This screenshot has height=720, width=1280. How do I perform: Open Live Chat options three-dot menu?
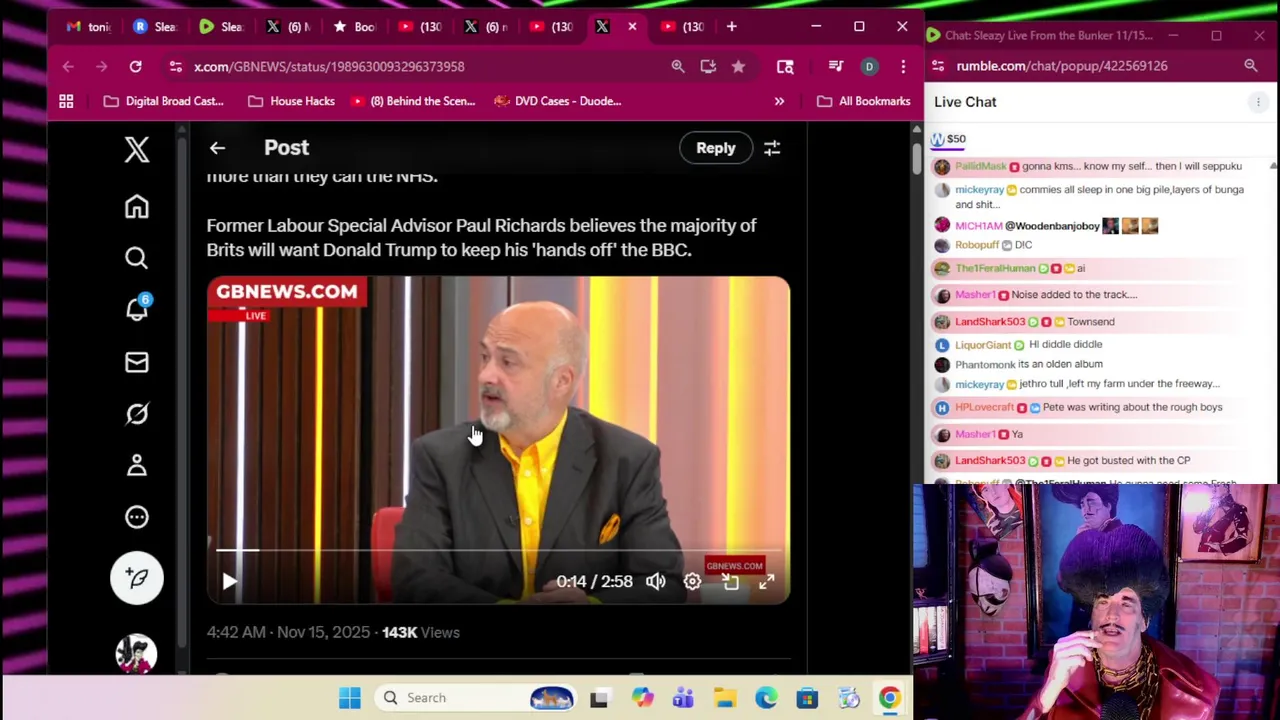point(1258,102)
